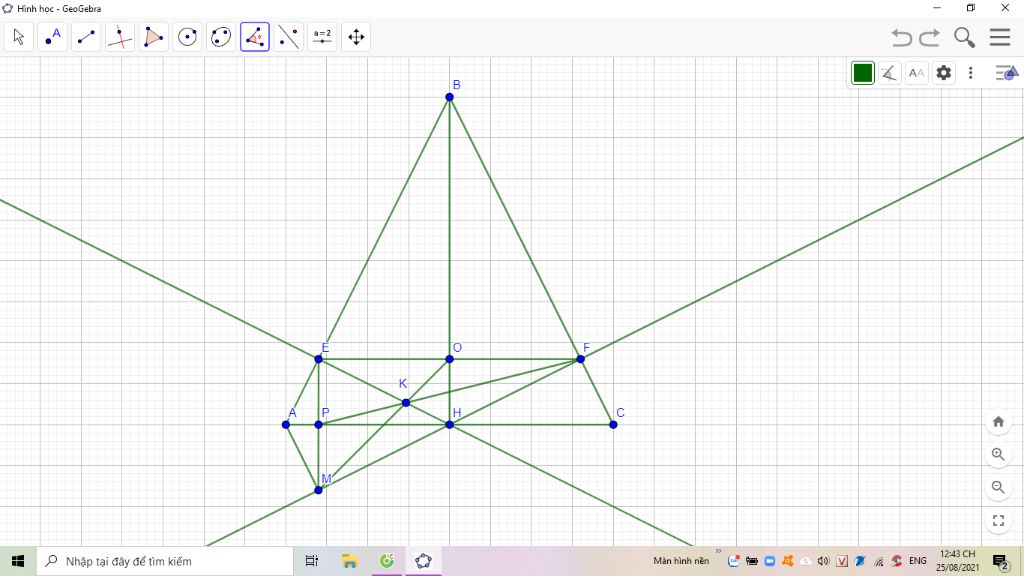
Task: Select point P near point A
Action: (x=319, y=424)
